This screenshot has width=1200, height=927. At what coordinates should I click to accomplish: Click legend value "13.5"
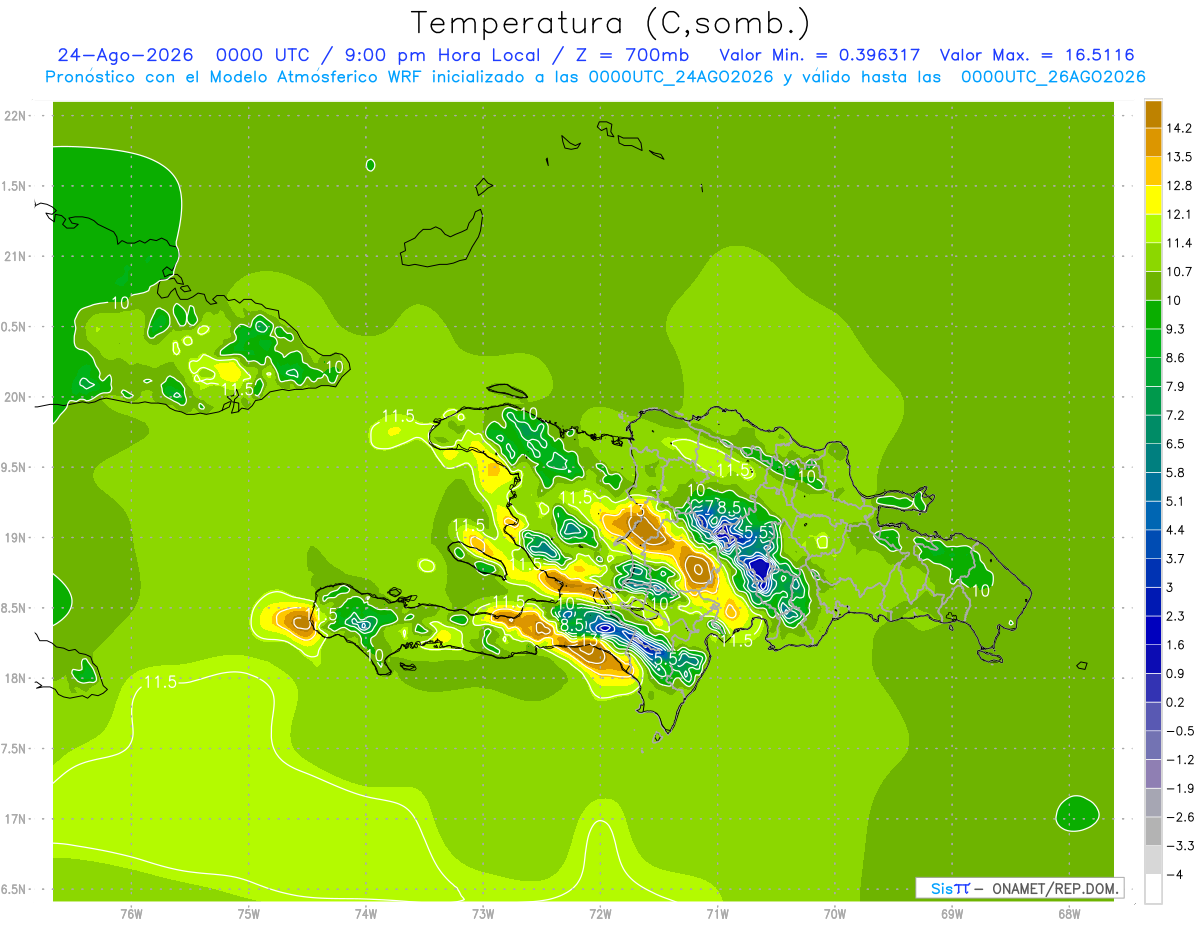pyautogui.click(x=1180, y=157)
